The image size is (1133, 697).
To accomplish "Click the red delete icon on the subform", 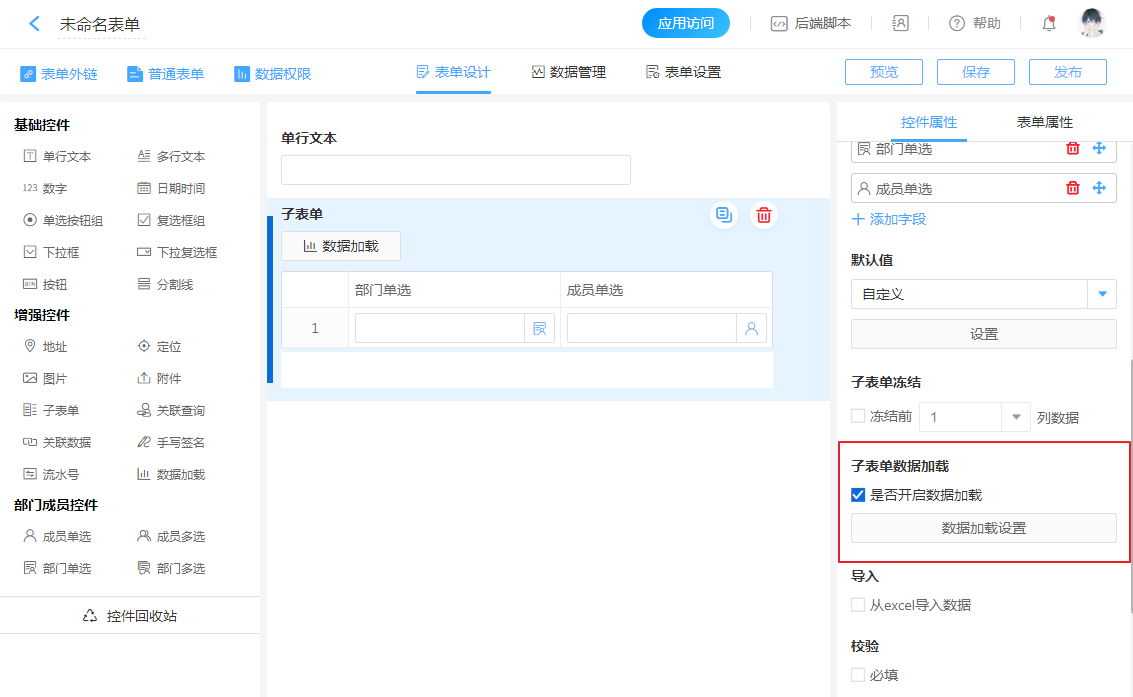I will coord(764,215).
